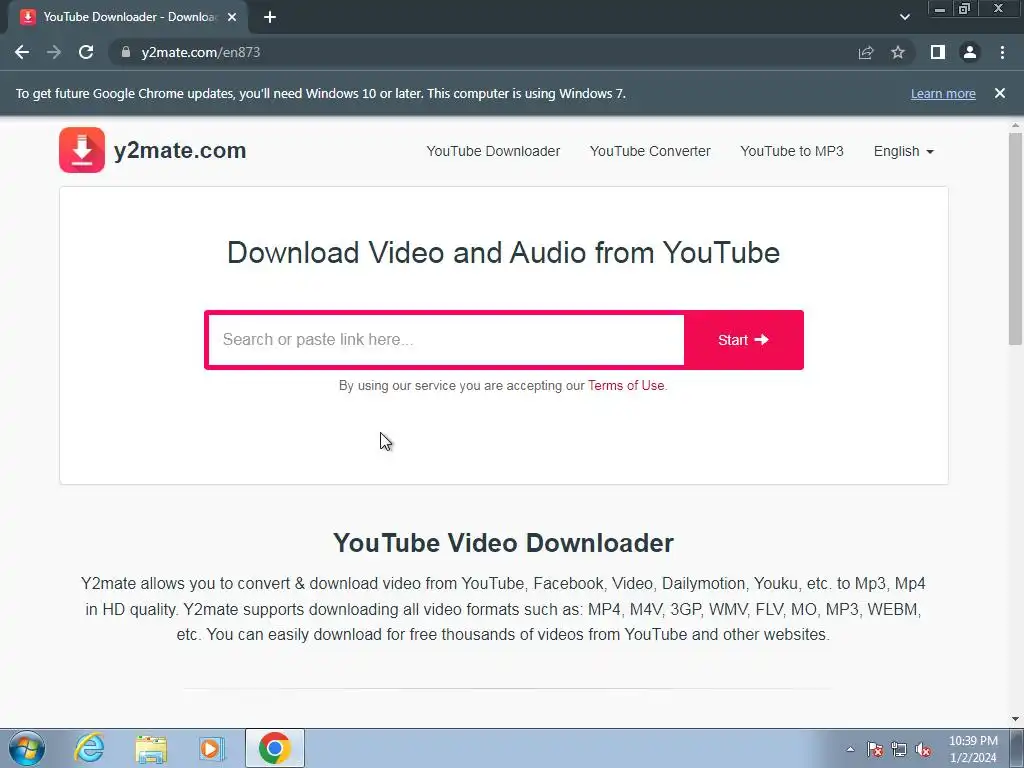
Task: Open the Windows Start button
Action: click(x=27, y=748)
